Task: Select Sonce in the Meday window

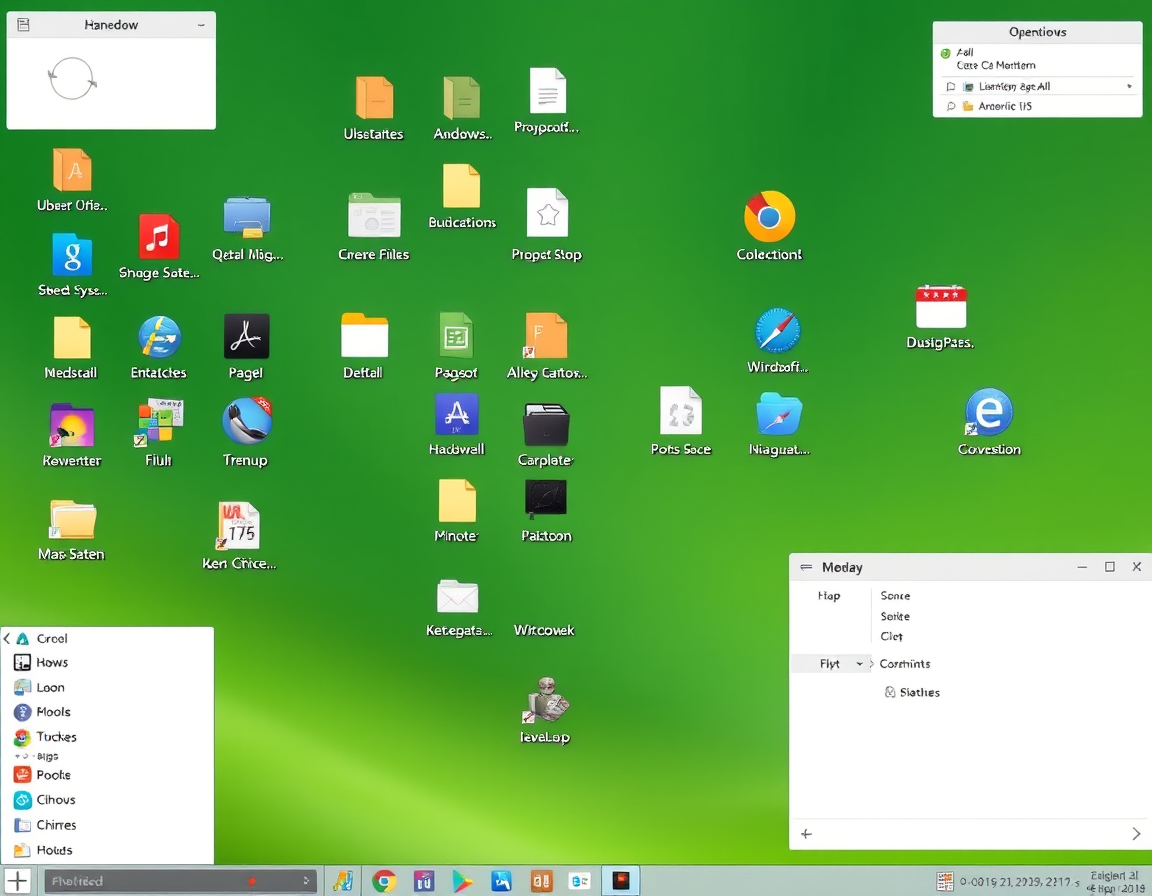Action: click(x=895, y=596)
